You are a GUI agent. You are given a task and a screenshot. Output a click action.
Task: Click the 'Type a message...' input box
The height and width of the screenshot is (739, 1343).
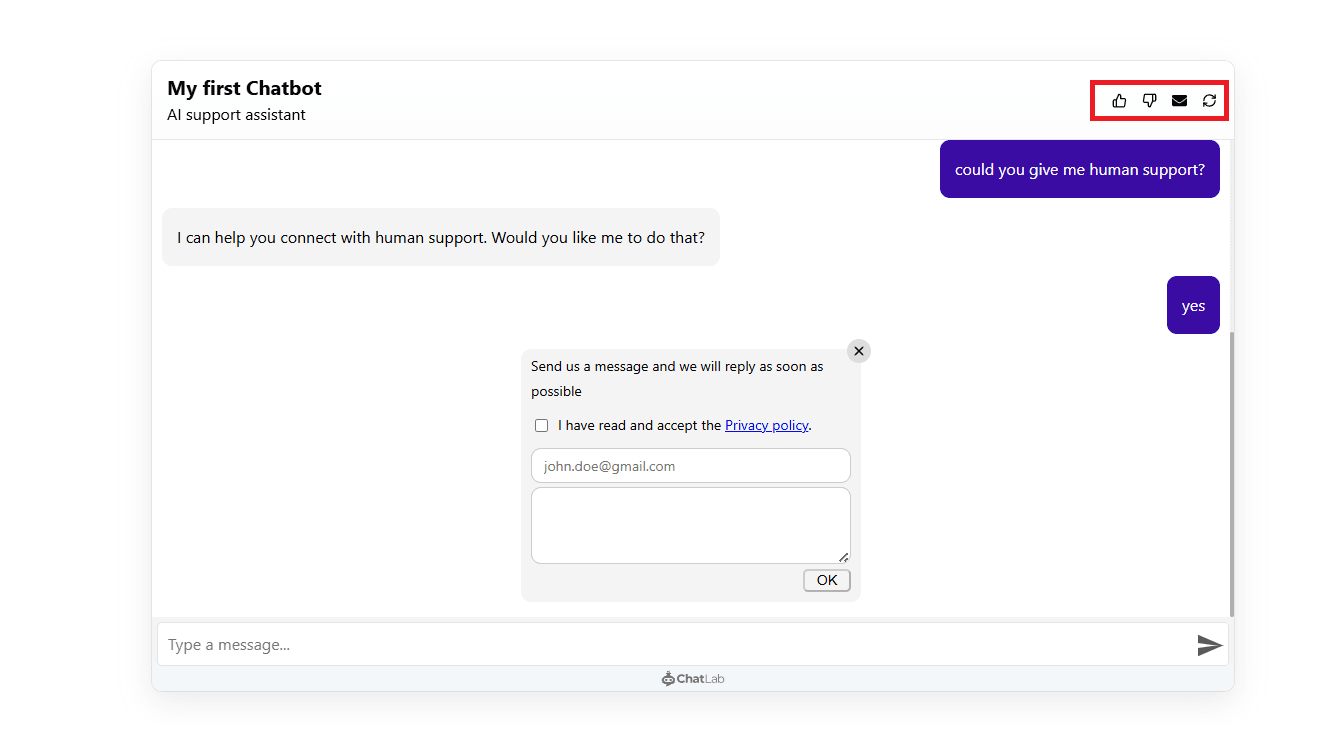coord(675,645)
